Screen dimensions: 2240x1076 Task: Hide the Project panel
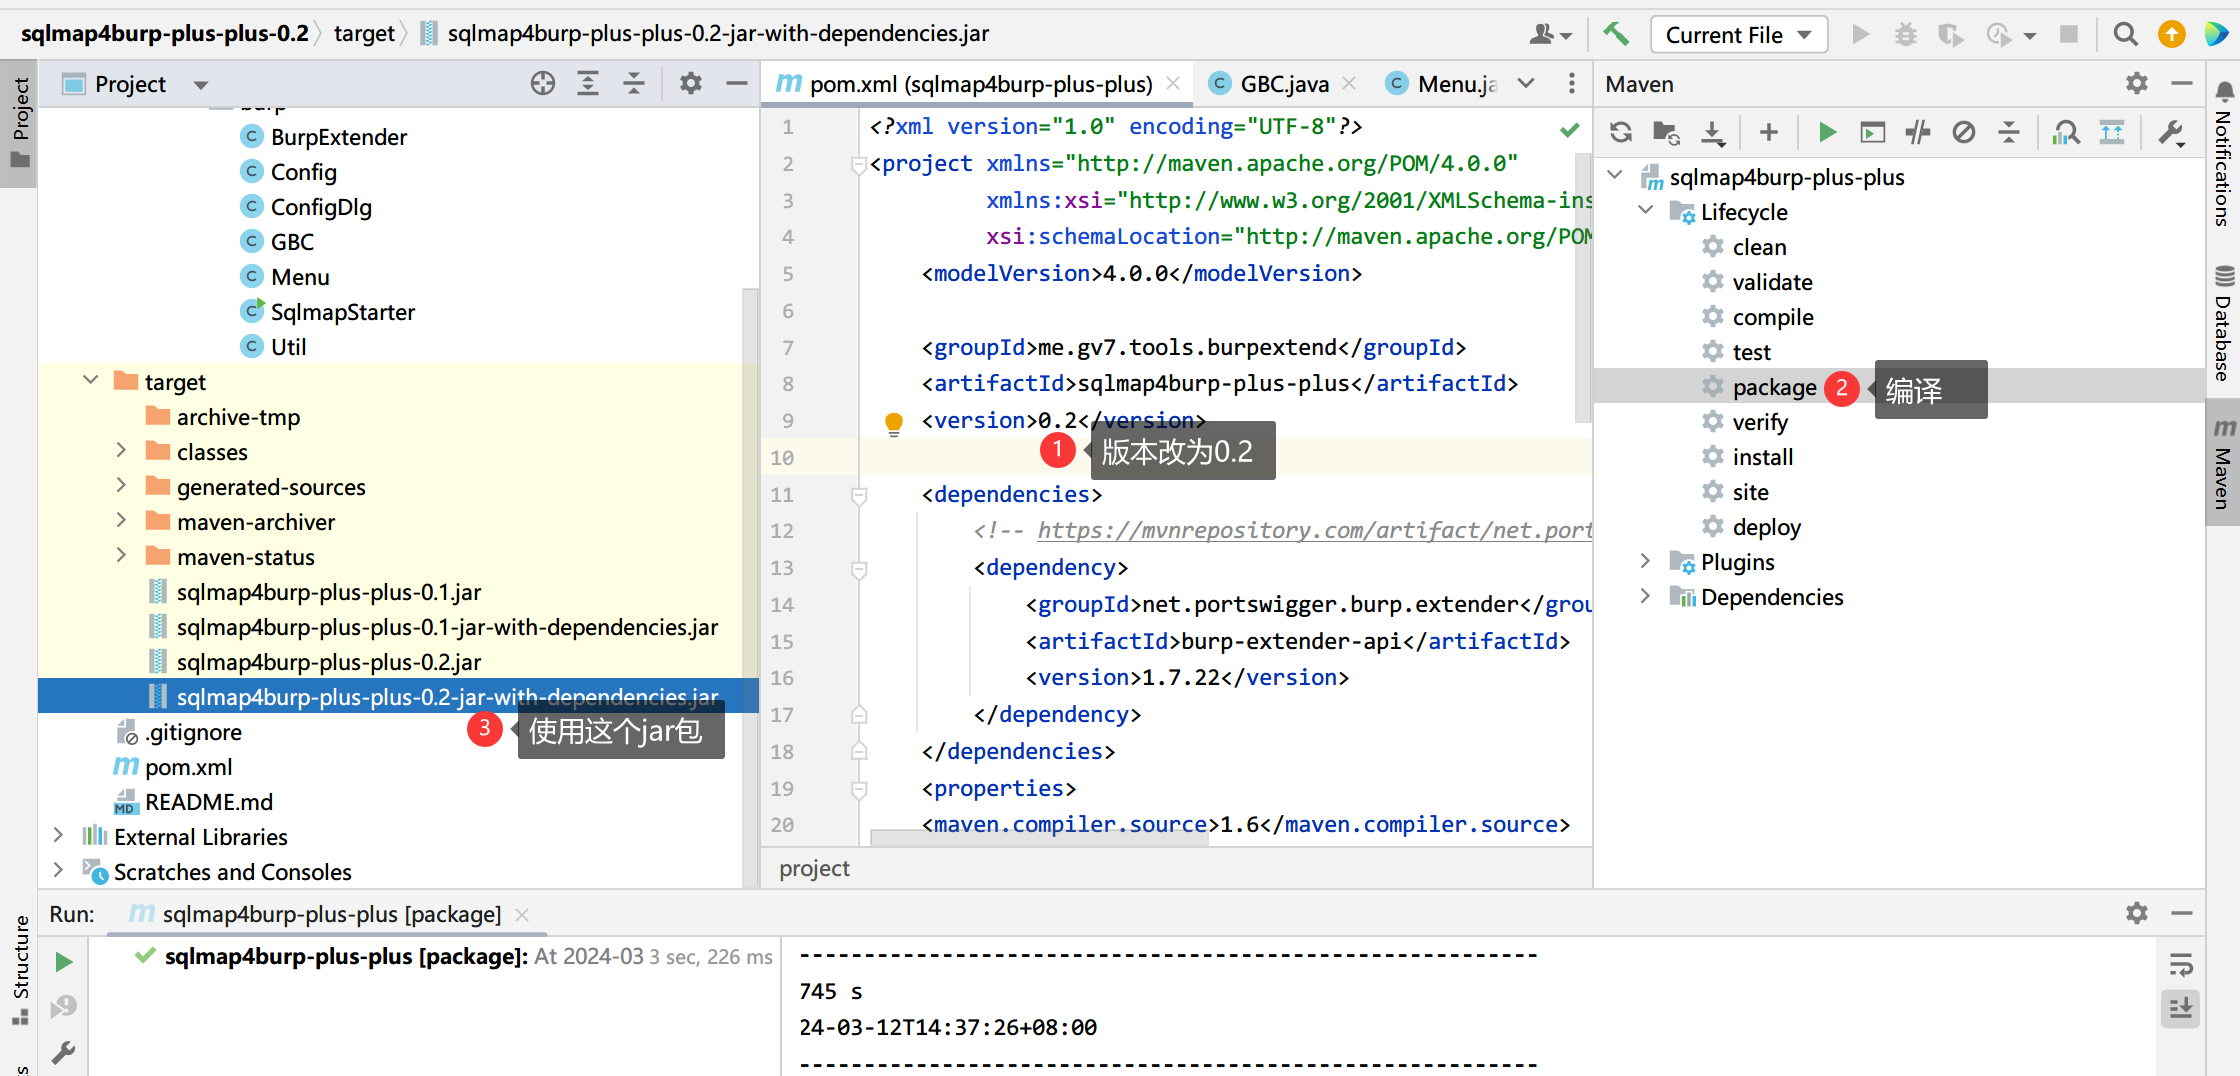pos(736,84)
